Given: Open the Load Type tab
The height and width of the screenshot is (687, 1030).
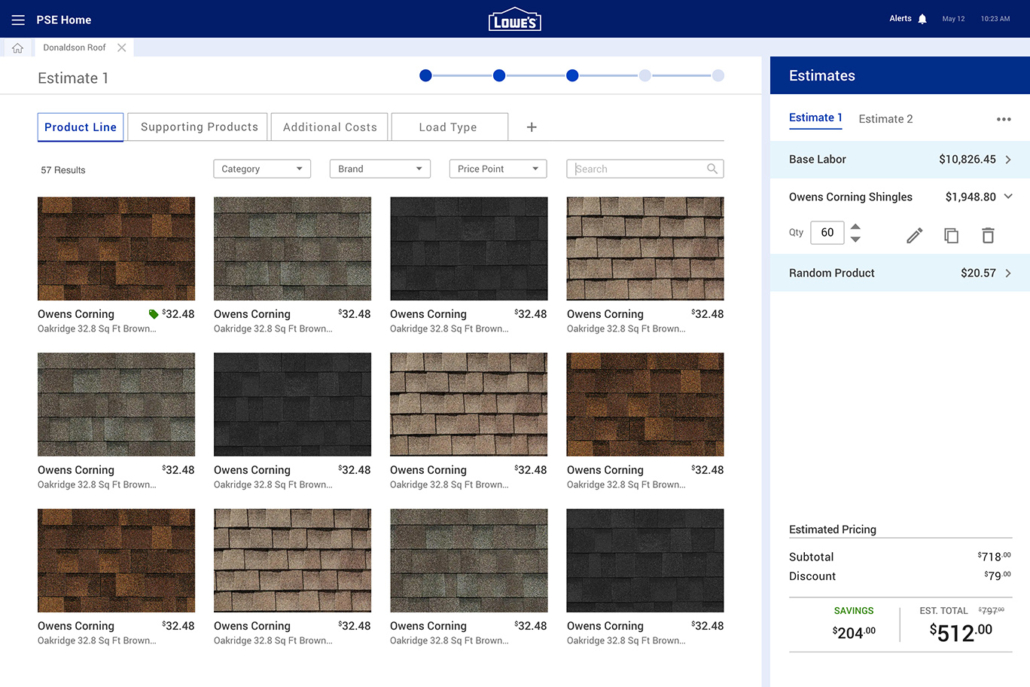Looking at the screenshot, I should (449, 127).
